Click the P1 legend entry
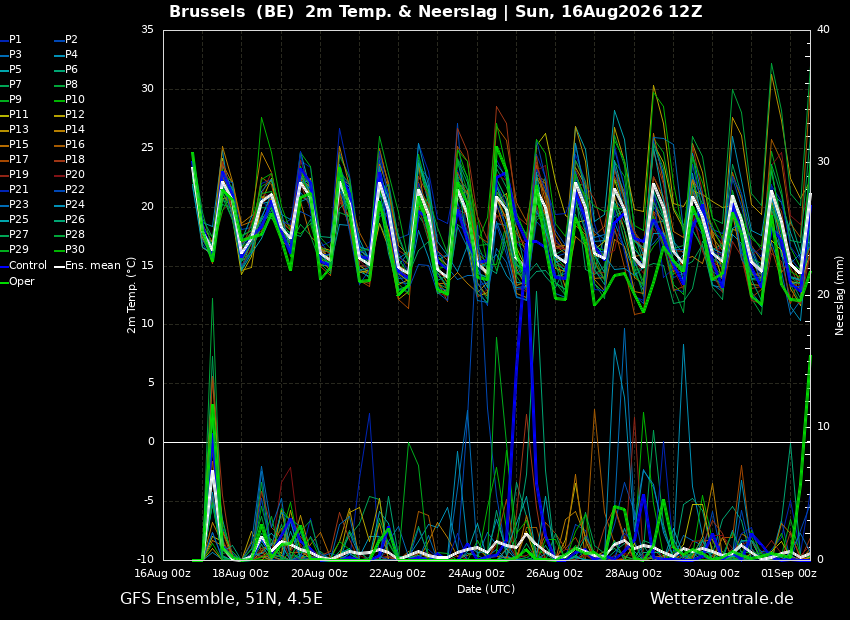The image size is (850, 620). point(11,40)
